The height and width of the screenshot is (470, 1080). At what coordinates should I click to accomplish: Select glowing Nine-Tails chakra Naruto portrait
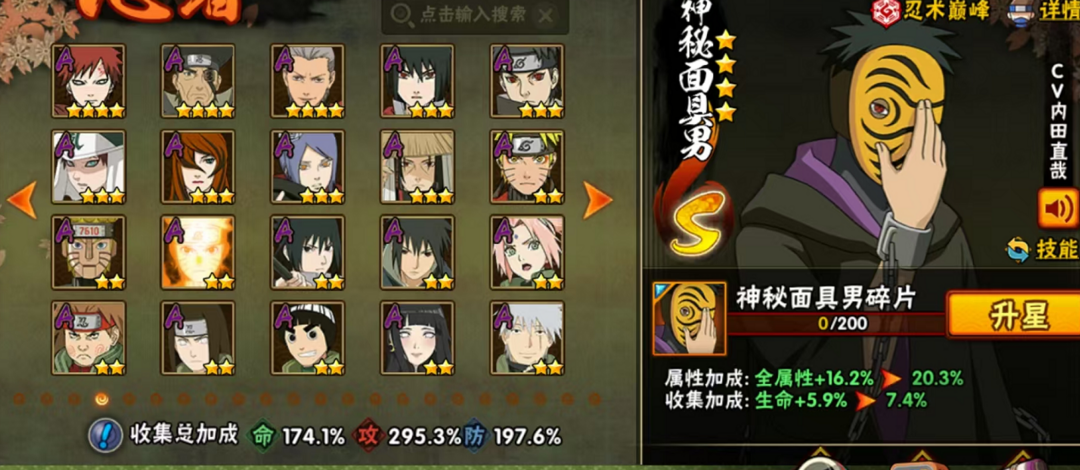pos(198,252)
